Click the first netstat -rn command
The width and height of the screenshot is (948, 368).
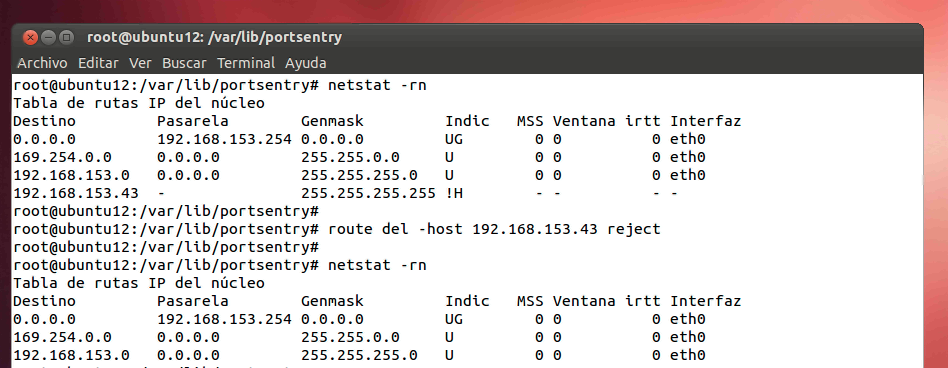pyautogui.click(x=377, y=85)
